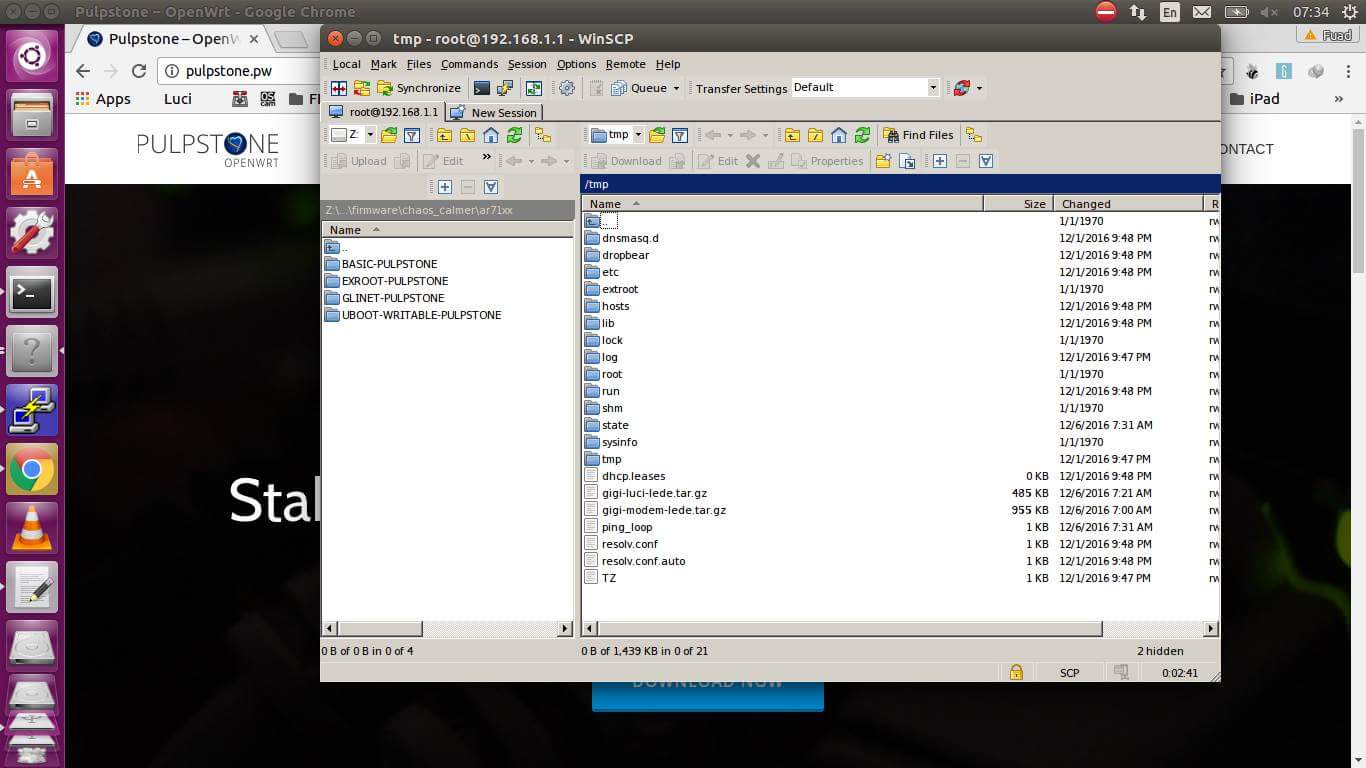Go to remote home directory icon

[838, 135]
